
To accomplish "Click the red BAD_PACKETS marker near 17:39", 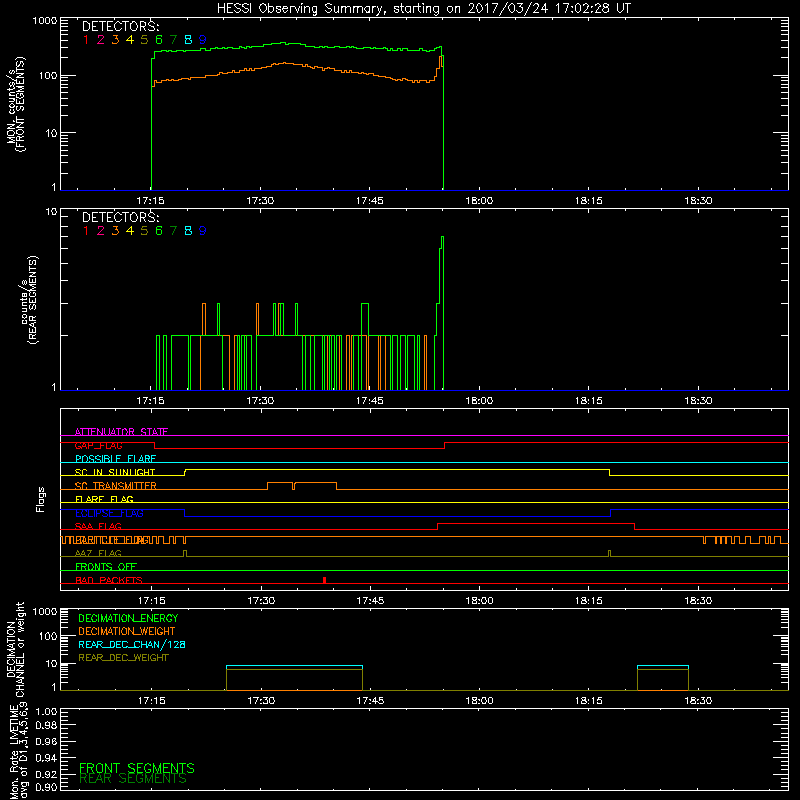I will click(324, 580).
